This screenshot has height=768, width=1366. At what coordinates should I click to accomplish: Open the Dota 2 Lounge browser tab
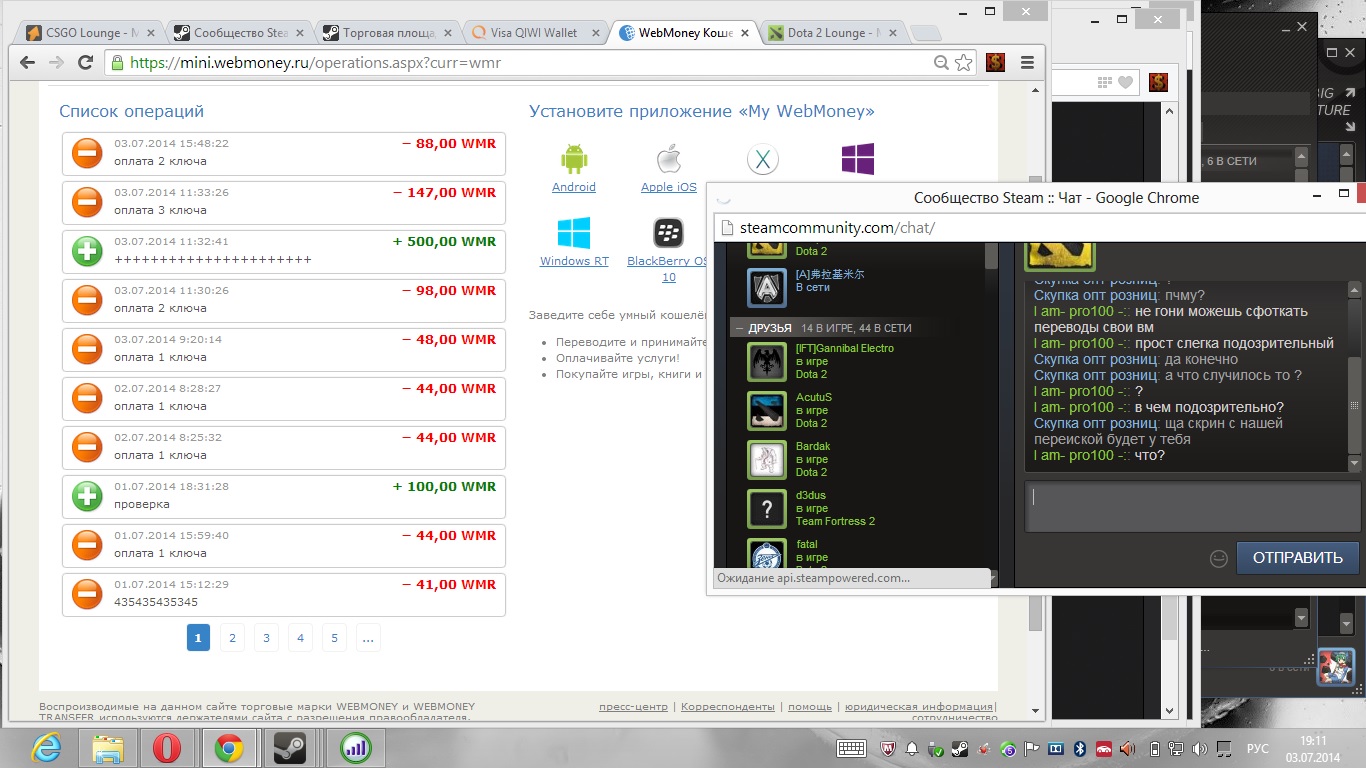pyautogui.click(x=831, y=32)
